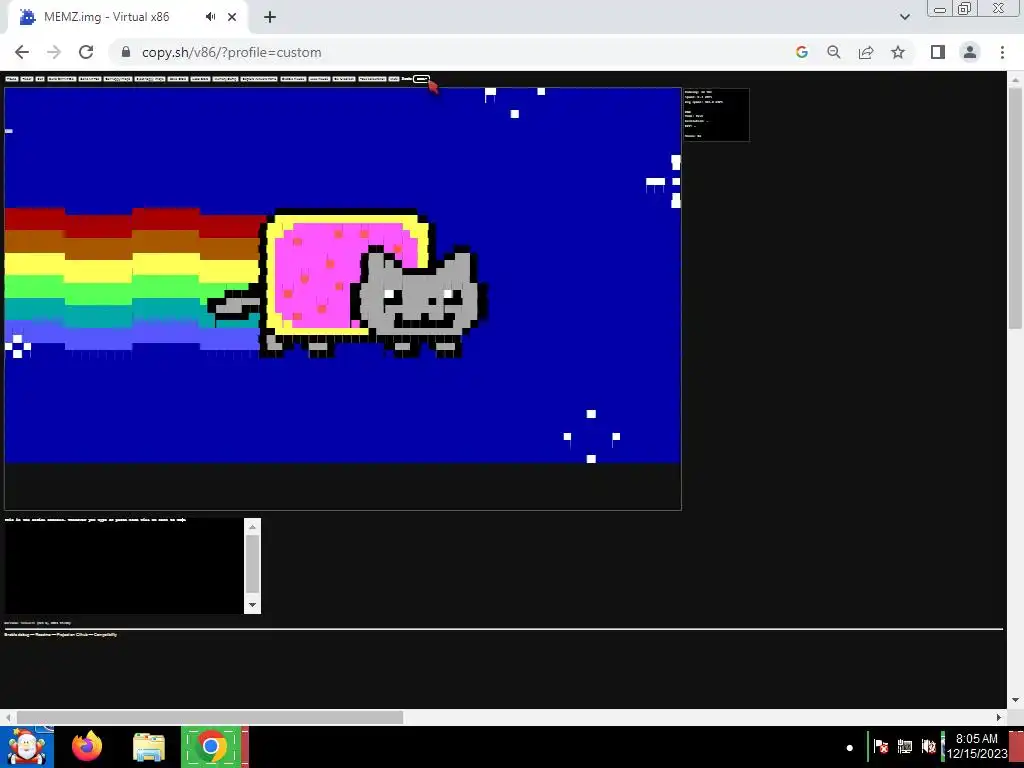Click inside the serial console text area
Image resolution: width=1024 pixels, height=768 pixels.
coord(124,566)
